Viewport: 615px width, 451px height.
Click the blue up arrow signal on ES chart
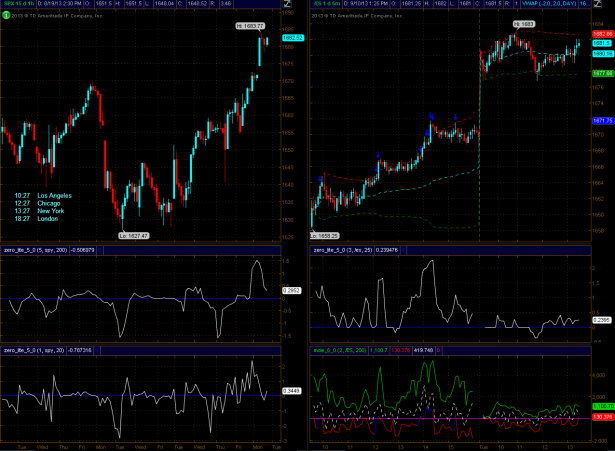pyautogui.click(x=431, y=115)
